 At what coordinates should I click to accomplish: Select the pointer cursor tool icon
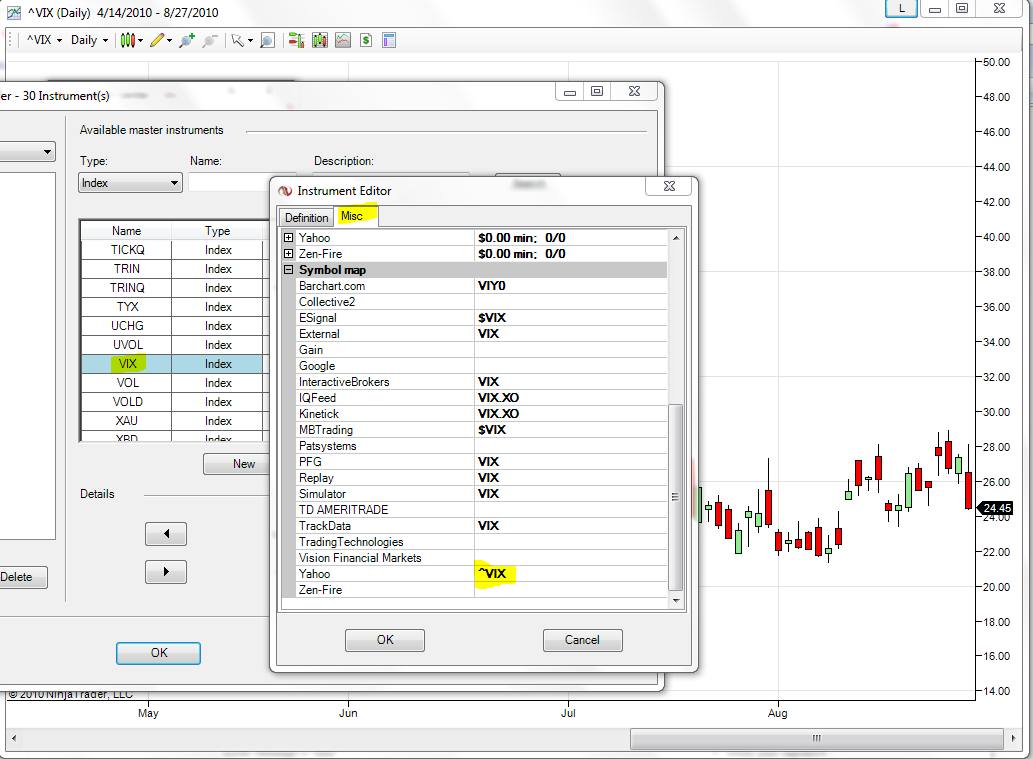pos(238,40)
